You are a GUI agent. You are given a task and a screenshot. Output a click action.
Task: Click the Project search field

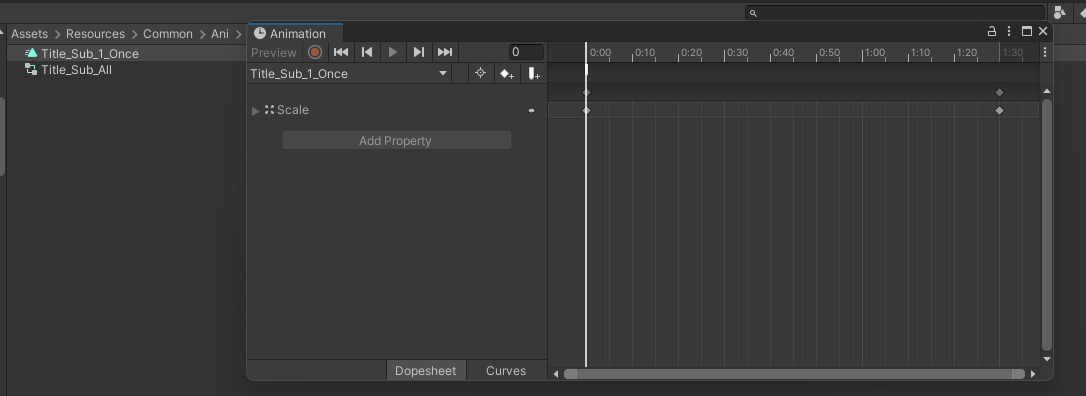[x=895, y=12]
